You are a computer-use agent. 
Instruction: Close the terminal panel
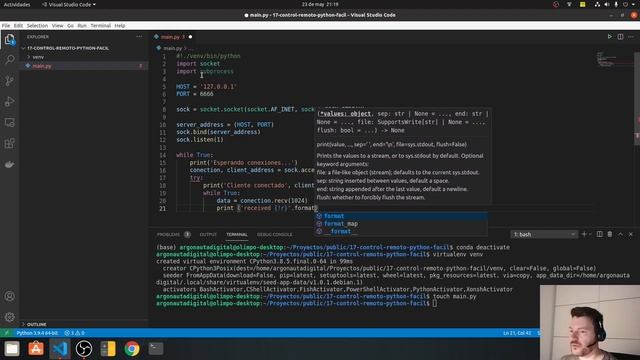click(x=631, y=234)
